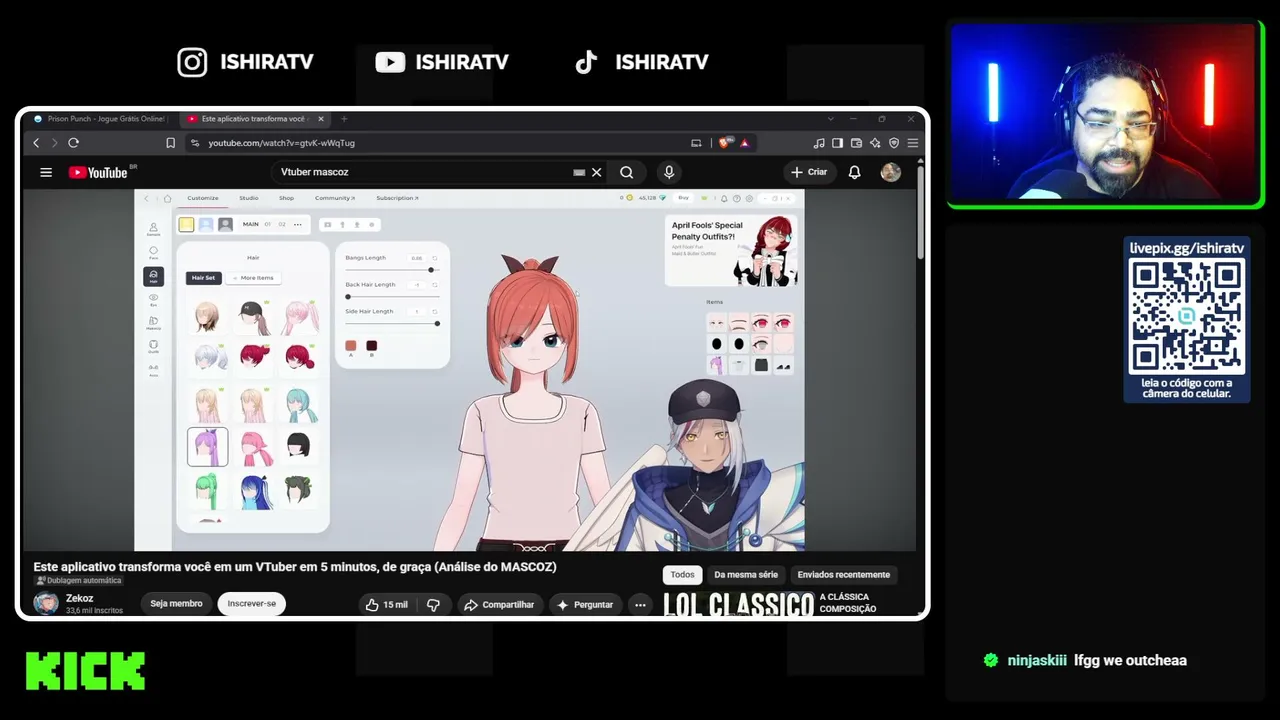Click the Inscrever-se subscribe button
Image resolution: width=1280 pixels, height=720 pixels.
pyautogui.click(x=252, y=604)
